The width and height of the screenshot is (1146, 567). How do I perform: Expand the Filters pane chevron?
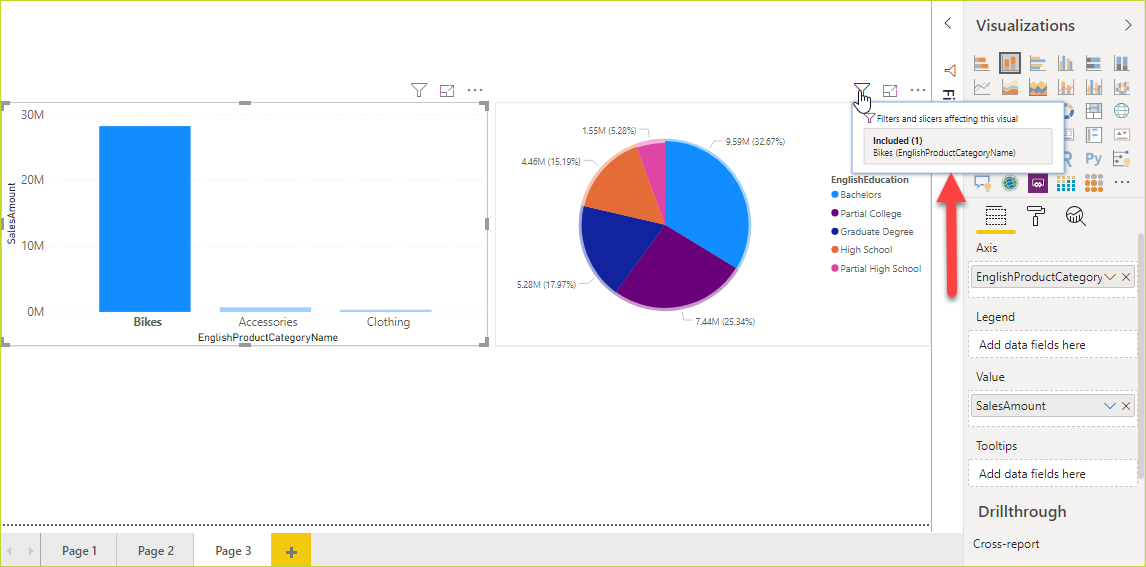948,23
